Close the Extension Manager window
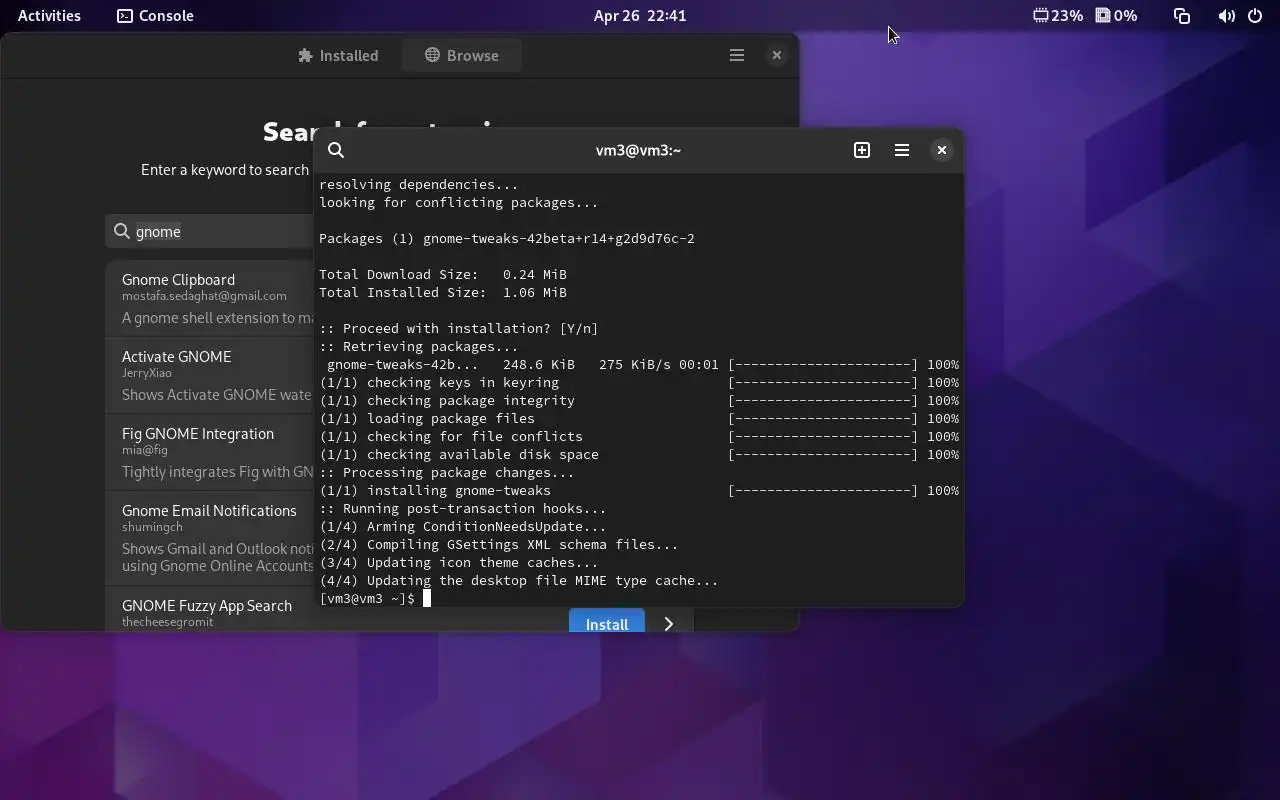Viewport: 1280px width, 800px height. pos(777,55)
